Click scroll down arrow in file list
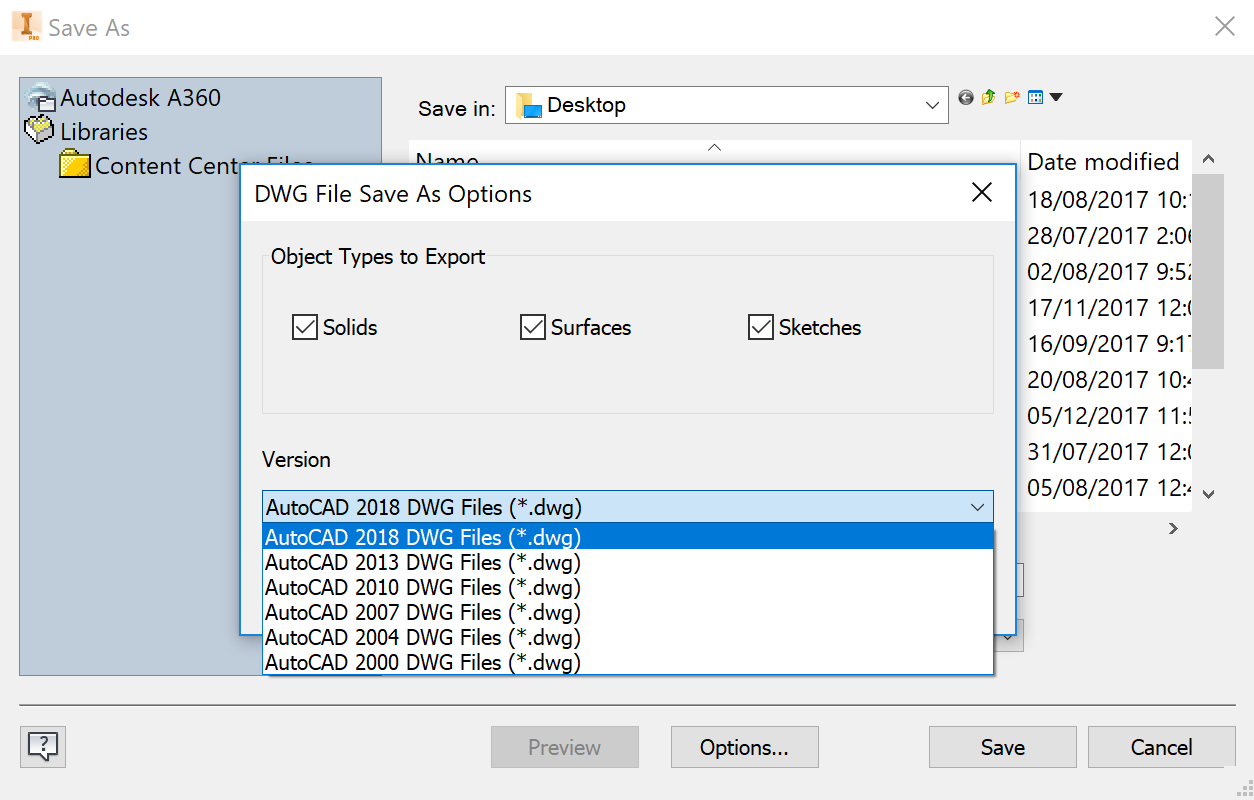The height and width of the screenshot is (800, 1254). click(x=1208, y=493)
